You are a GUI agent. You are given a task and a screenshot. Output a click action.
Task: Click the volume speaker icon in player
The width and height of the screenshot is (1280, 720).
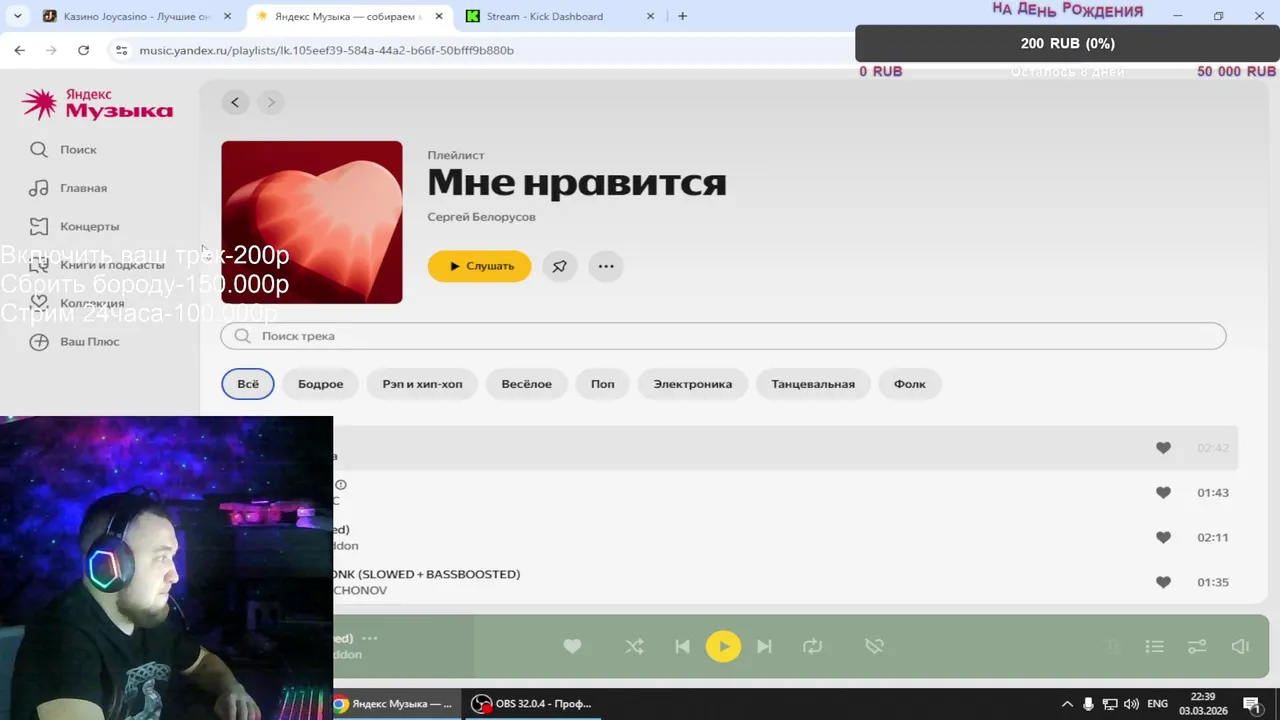pos(1240,647)
